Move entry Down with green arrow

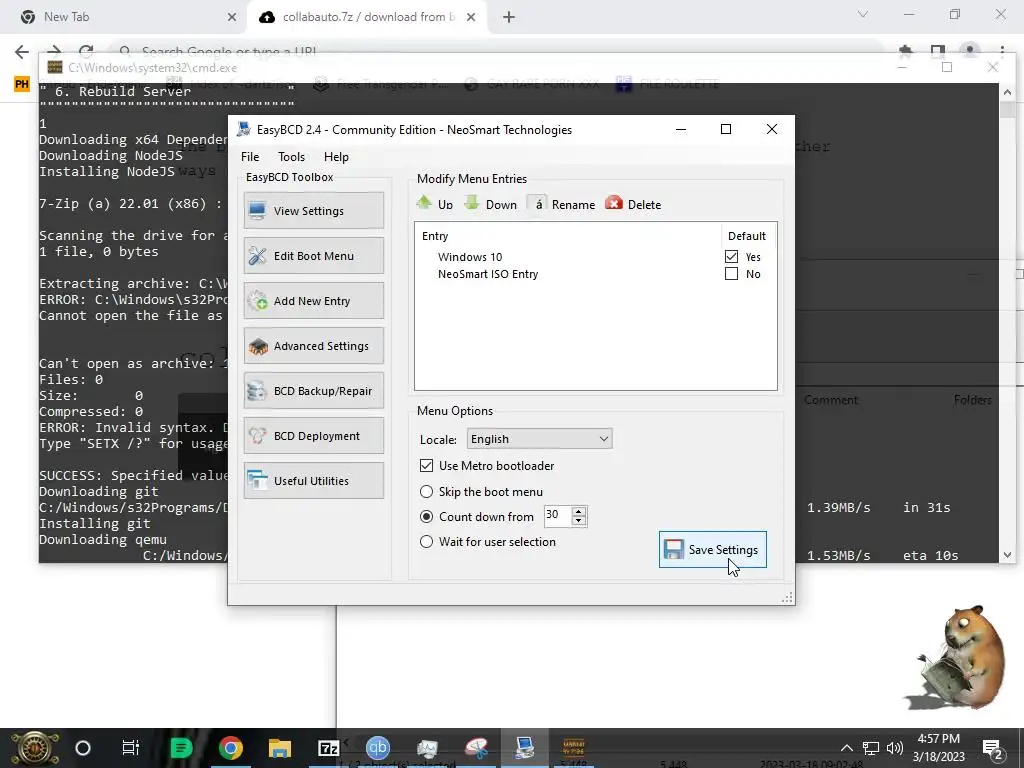pos(490,204)
